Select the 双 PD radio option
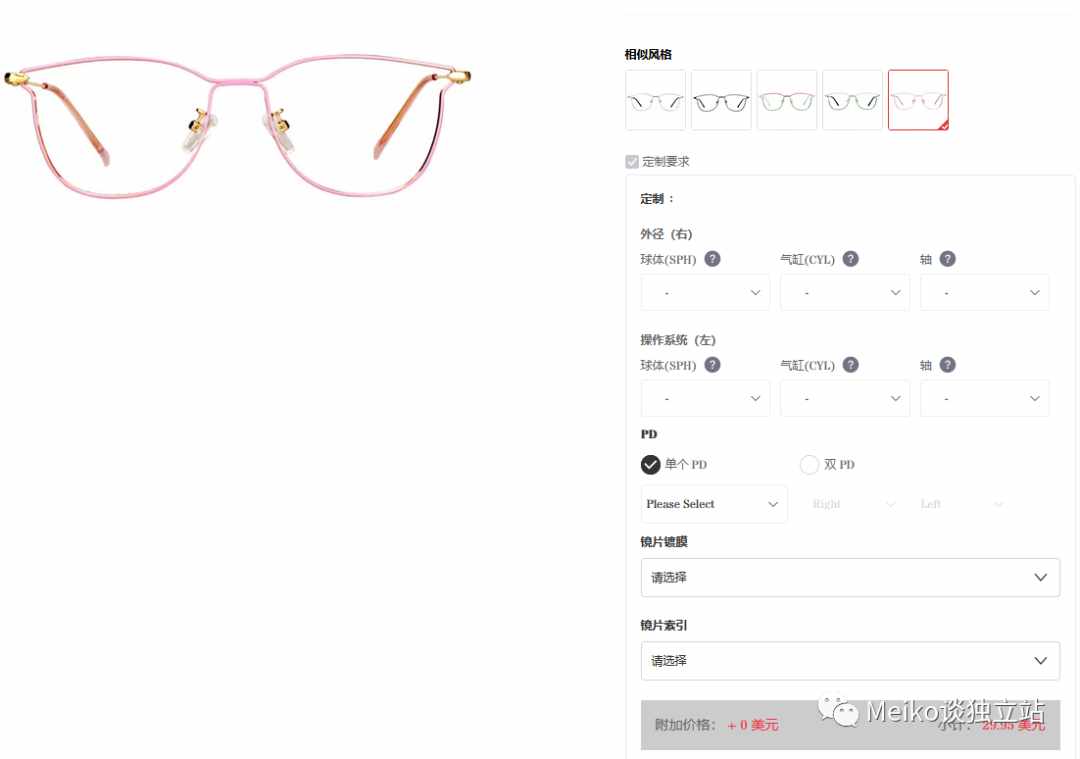The image size is (1080, 759). [809, 465]
